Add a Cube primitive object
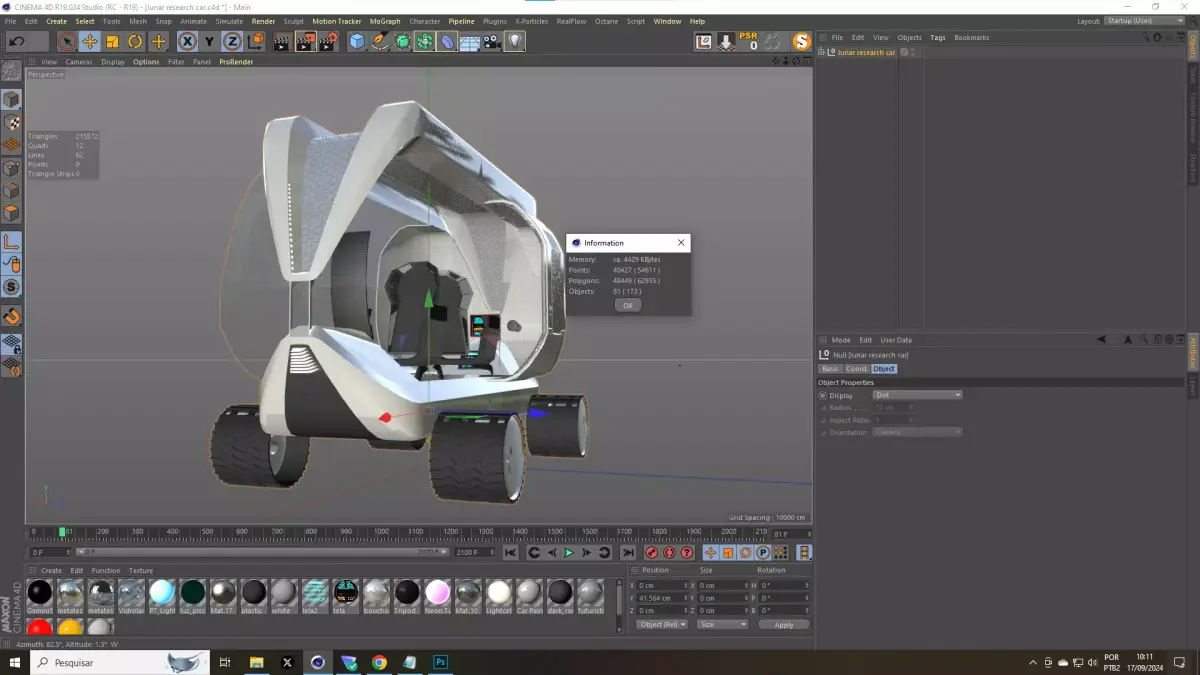Viewport: 1200px width, 675px height. (357, 41)
